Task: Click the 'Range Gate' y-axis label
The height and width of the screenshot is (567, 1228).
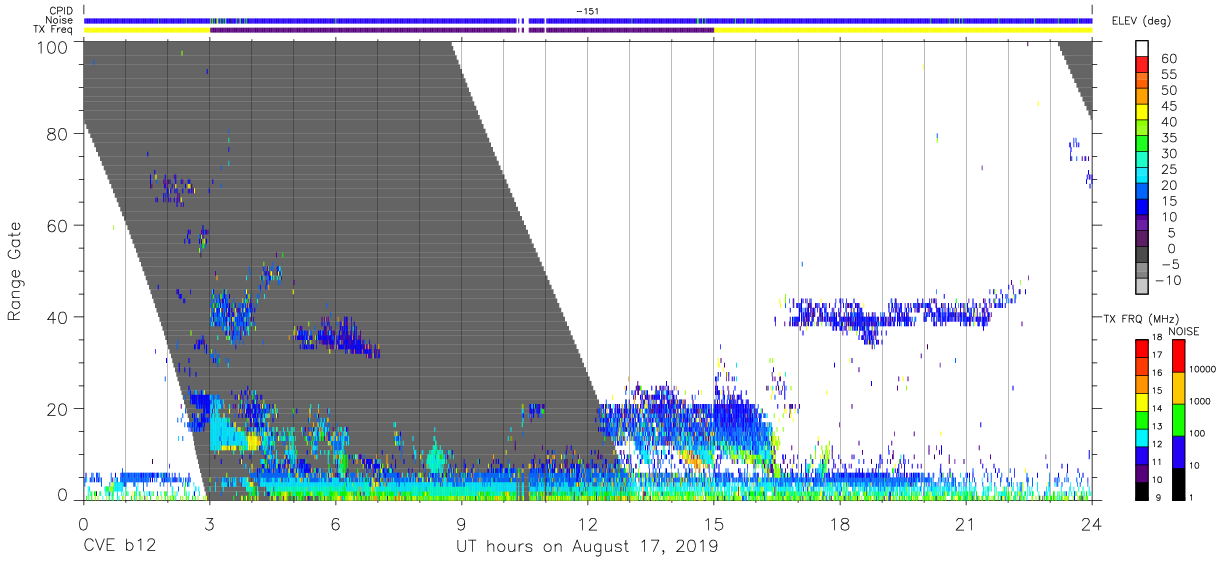Action: (15, 271)
